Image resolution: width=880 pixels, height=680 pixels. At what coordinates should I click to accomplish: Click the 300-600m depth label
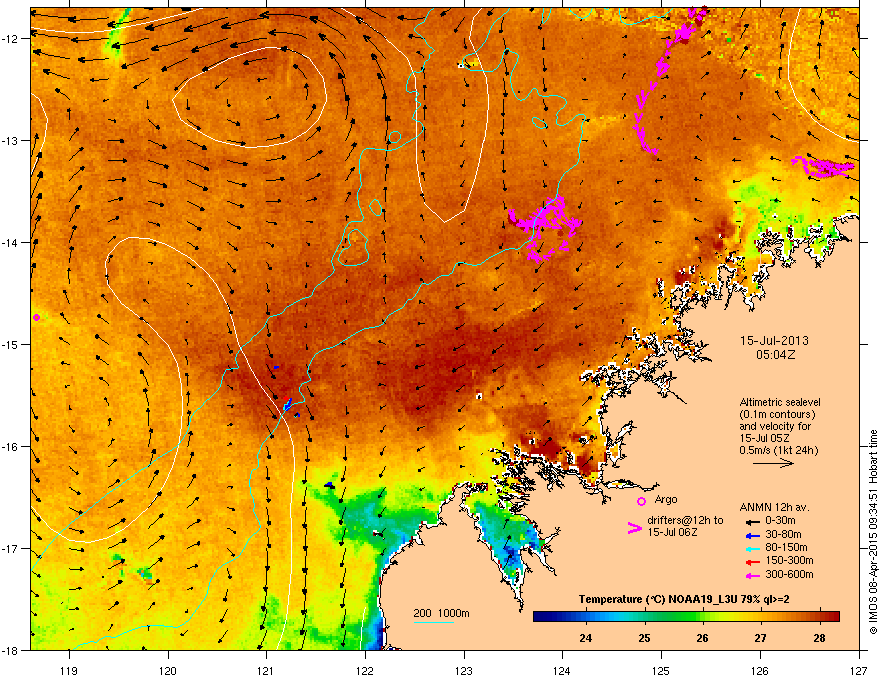pos(789,575)
